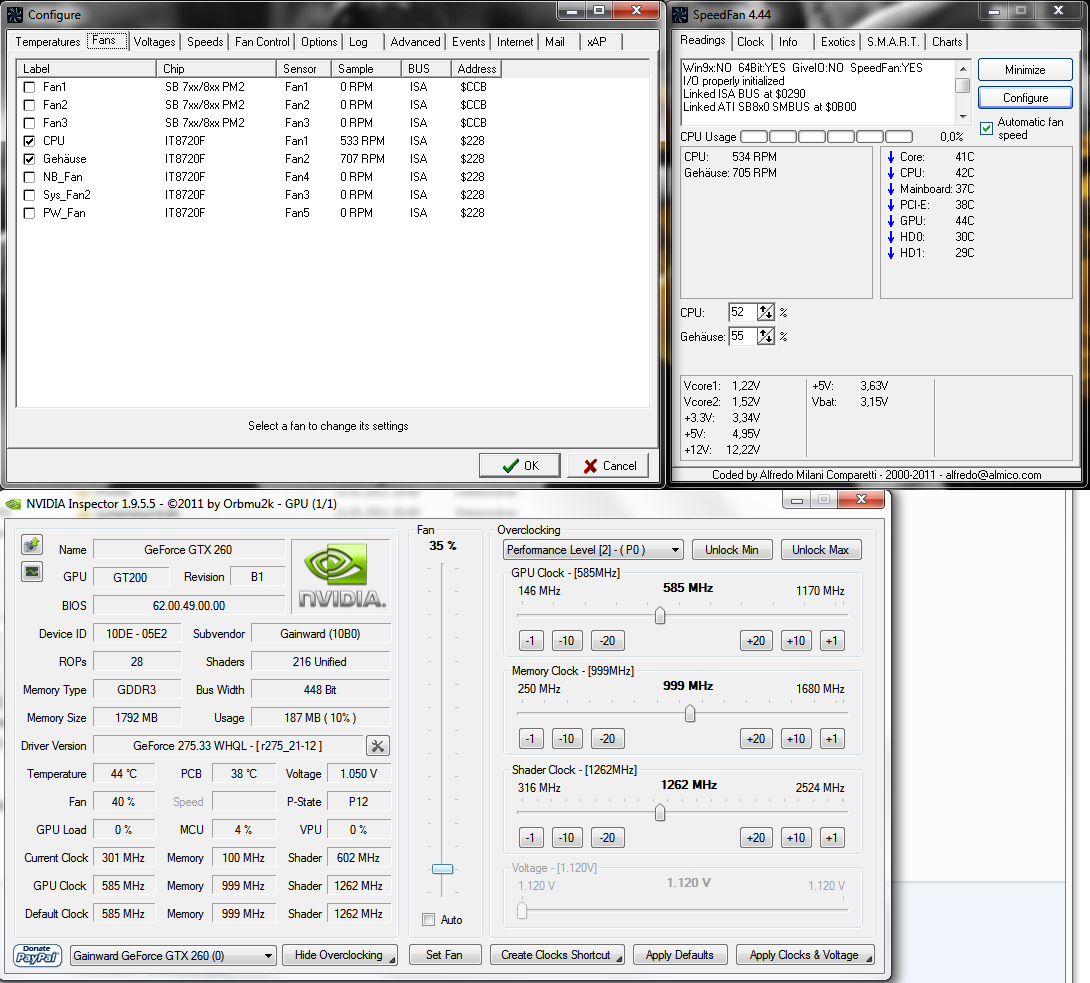
Task: Click the NVIDIA logo image
Action: (x=341, y=577)
